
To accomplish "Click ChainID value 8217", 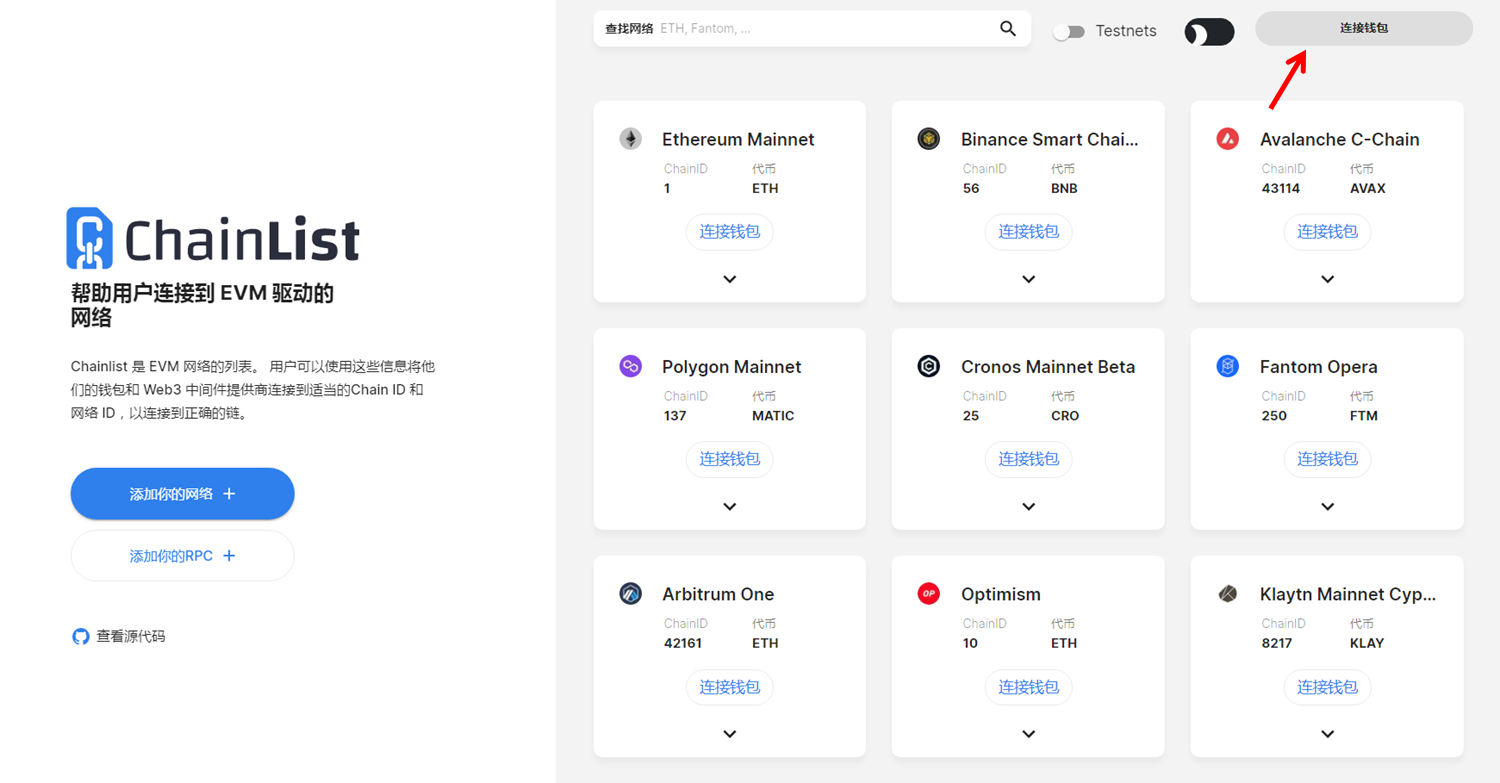I will (x=1277, y=643).
